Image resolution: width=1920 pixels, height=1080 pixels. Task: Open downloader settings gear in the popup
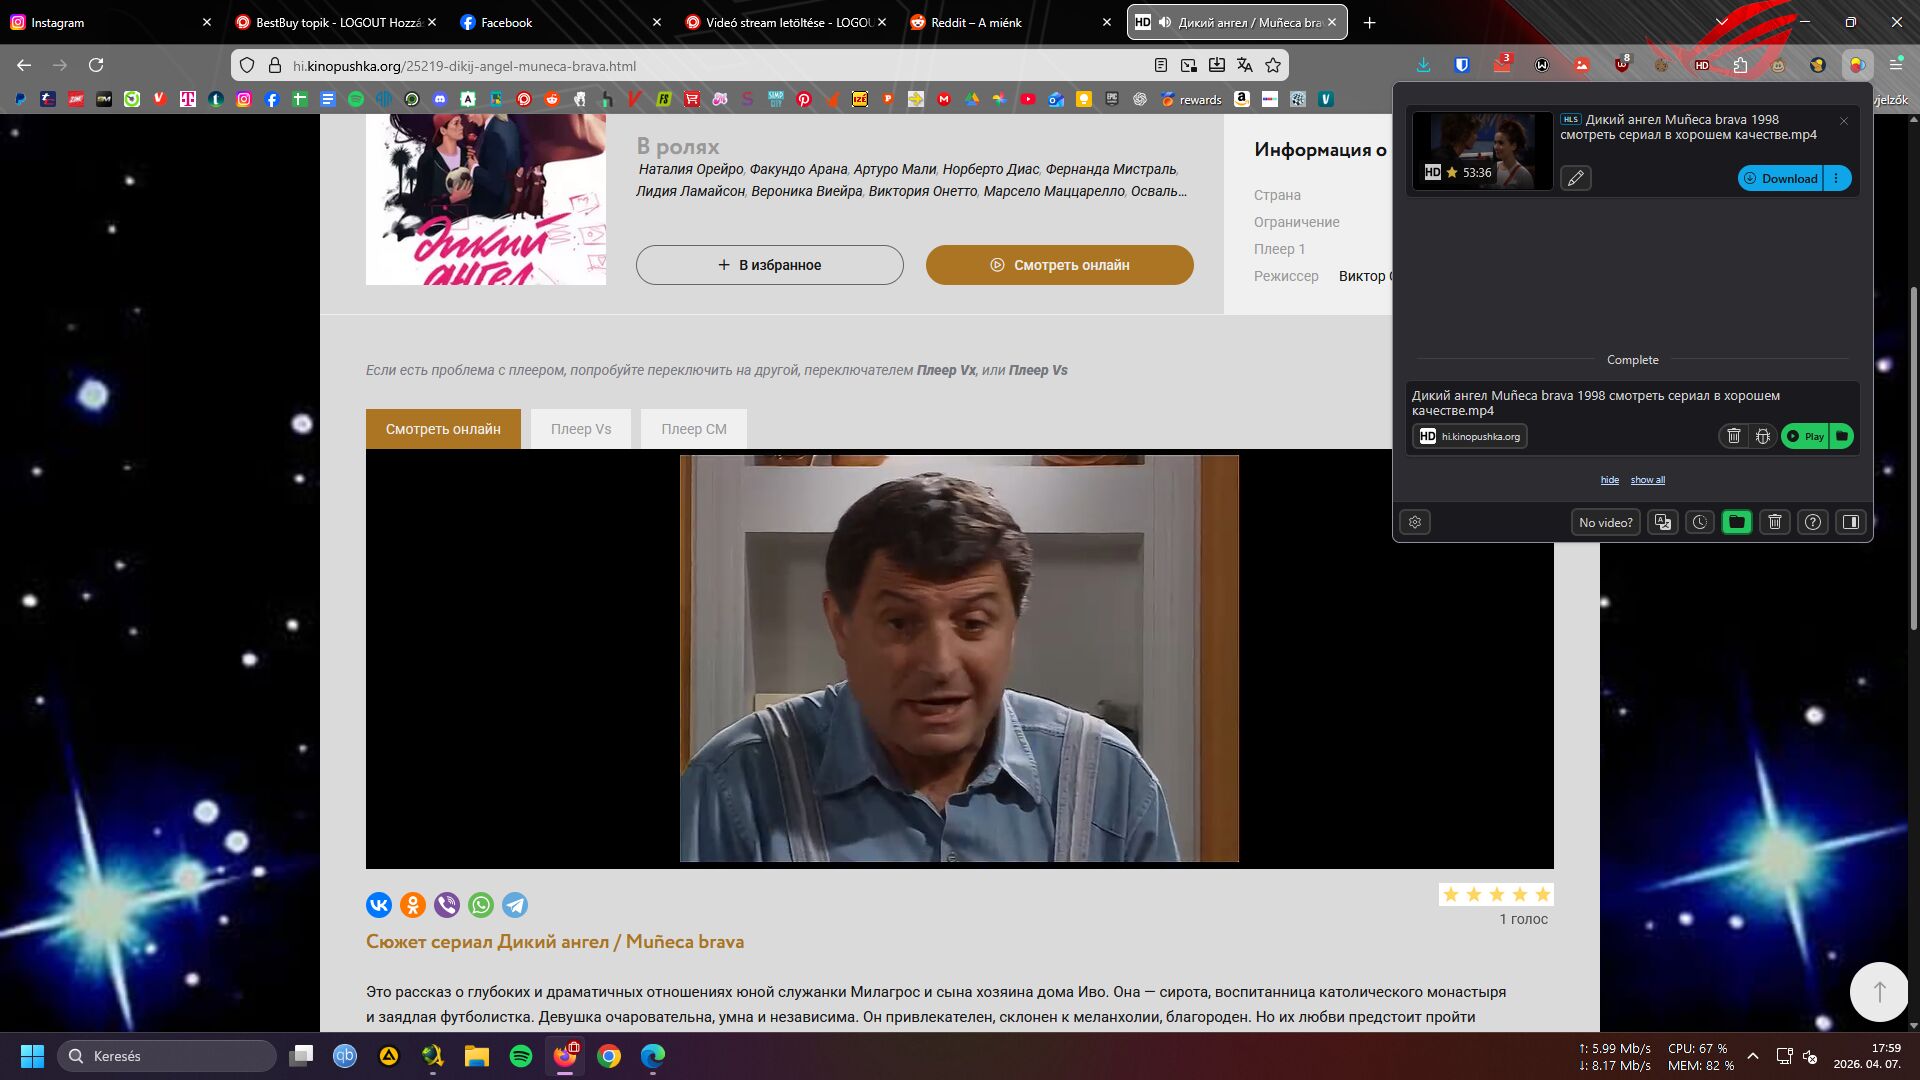tap(1415, 522)
